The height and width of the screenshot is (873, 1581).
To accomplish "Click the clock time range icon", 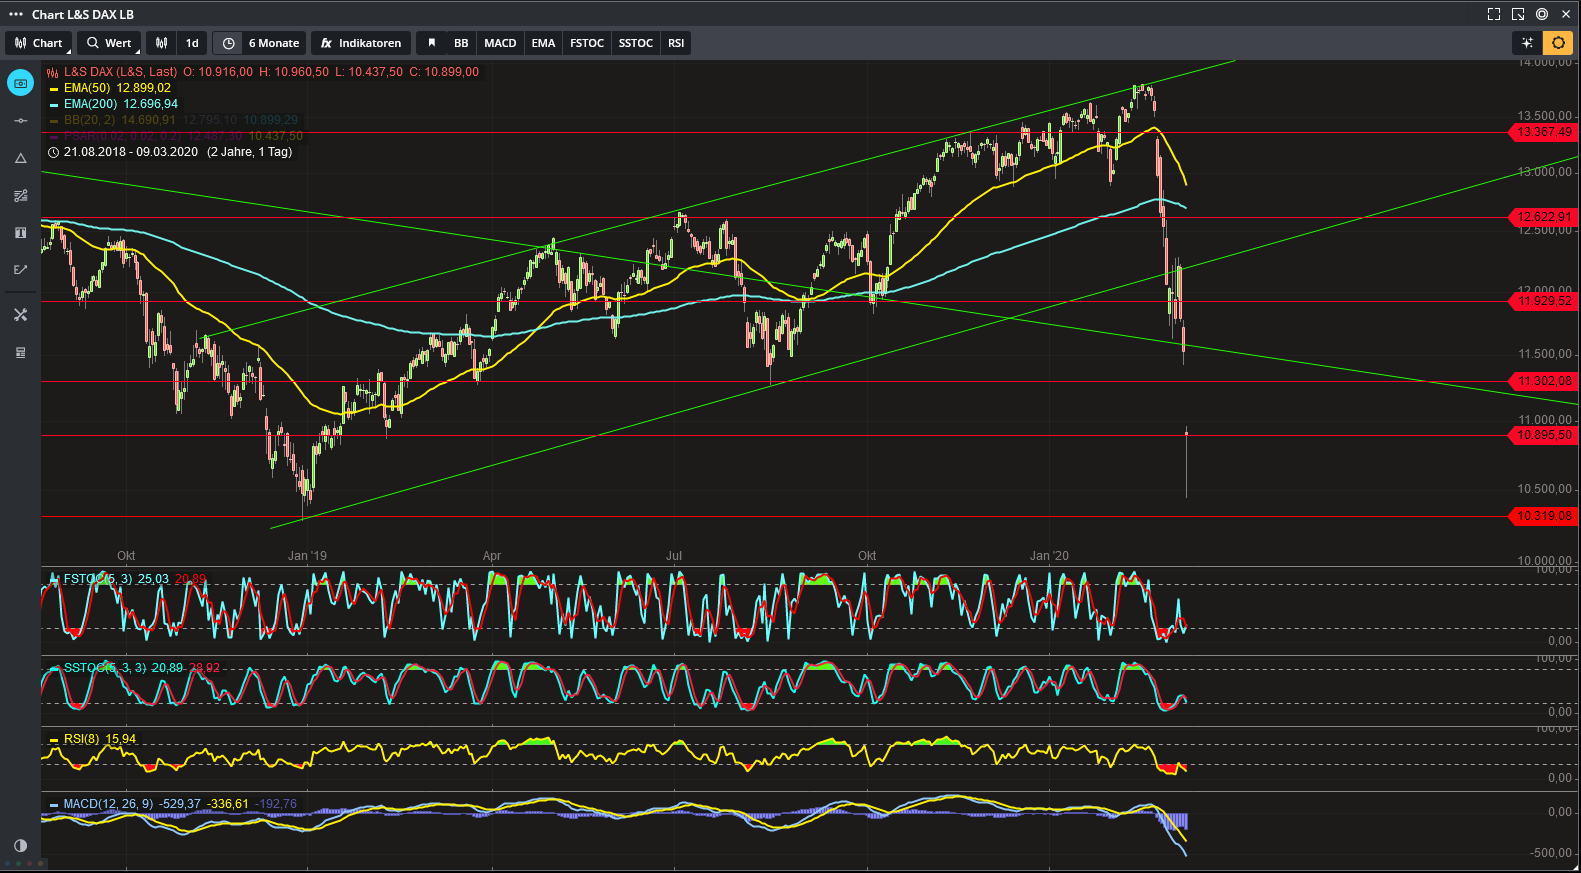I will pos(228,43).
